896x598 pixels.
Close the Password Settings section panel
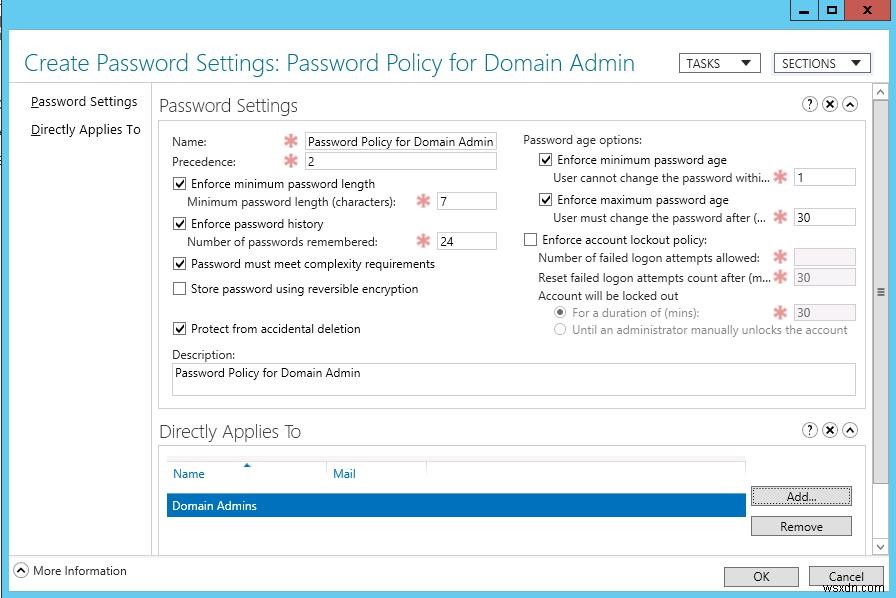point(831,105)
